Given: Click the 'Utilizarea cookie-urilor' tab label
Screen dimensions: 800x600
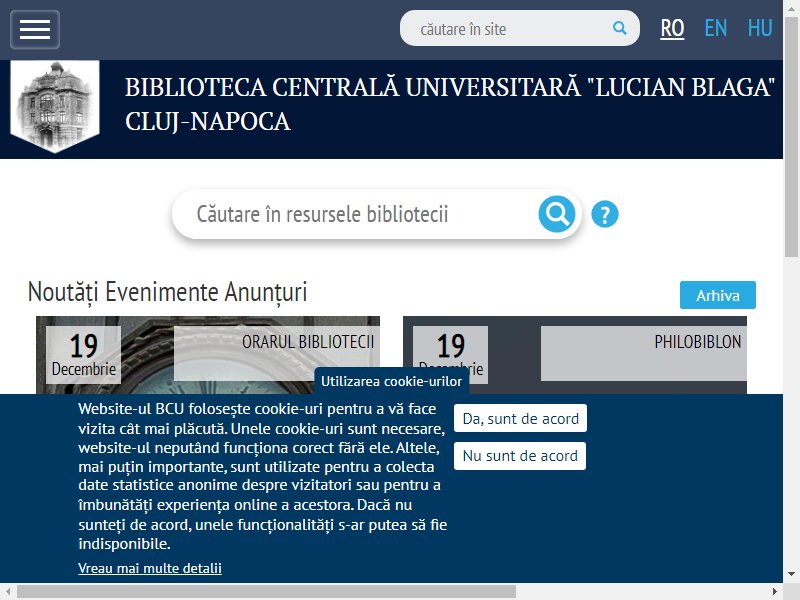Looking at the screenshot, I should pos(391,381).
